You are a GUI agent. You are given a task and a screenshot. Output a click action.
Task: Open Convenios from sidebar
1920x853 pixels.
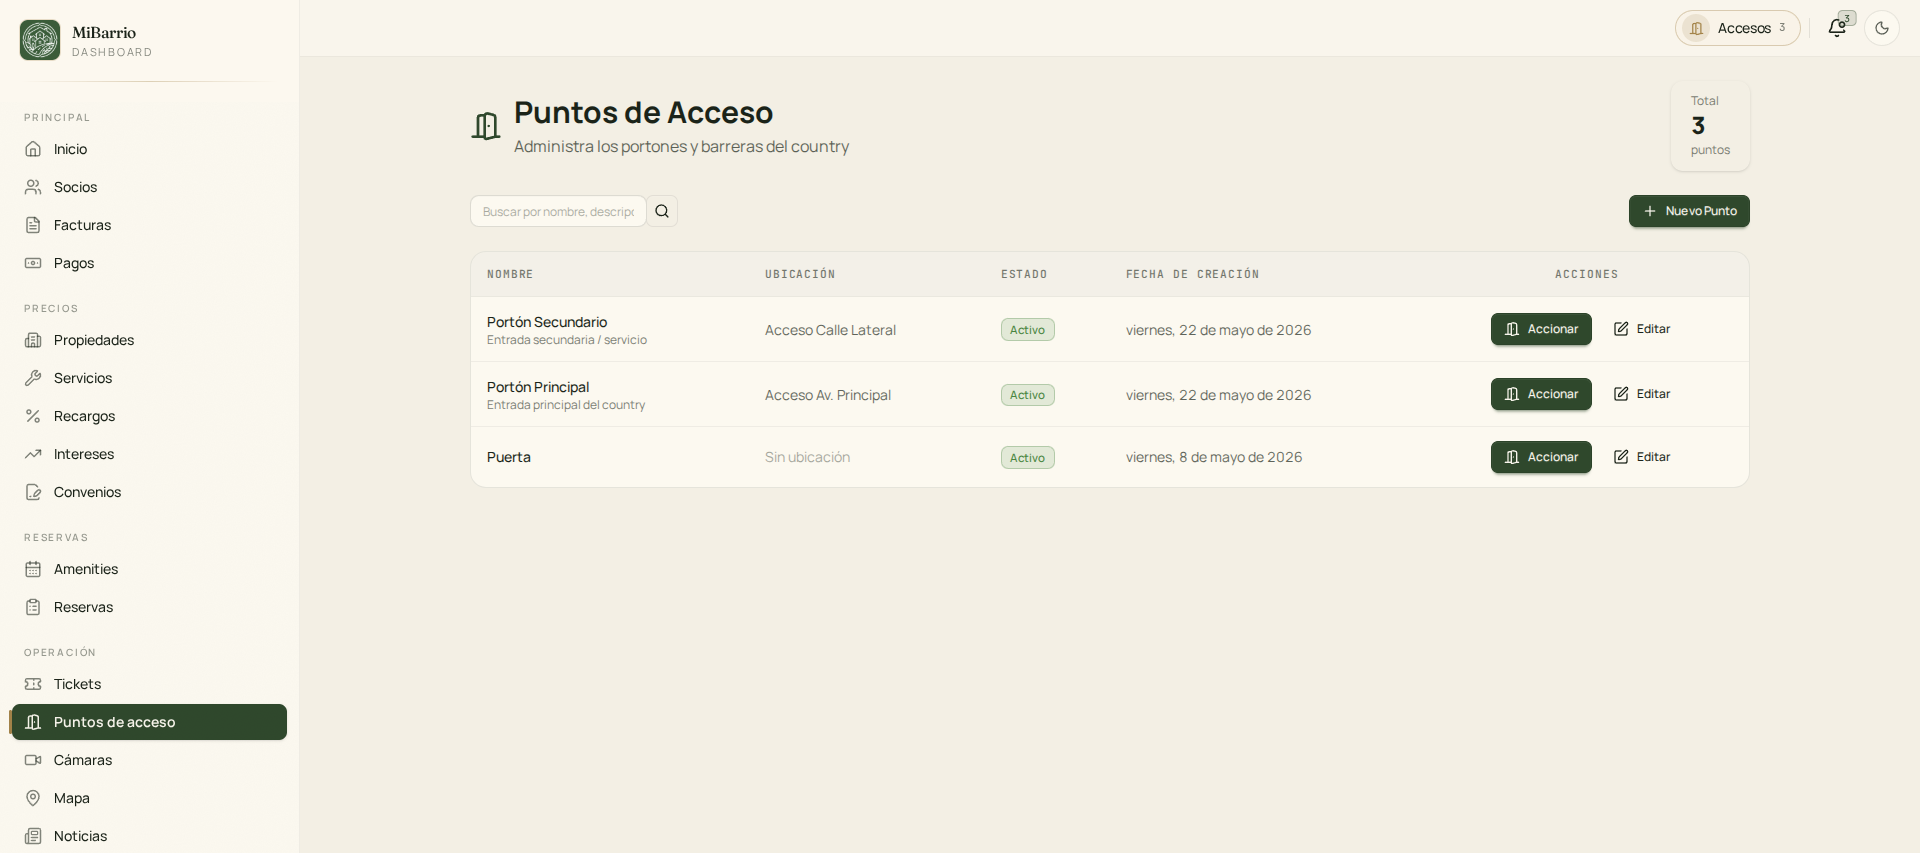click(x=148, y=492)
